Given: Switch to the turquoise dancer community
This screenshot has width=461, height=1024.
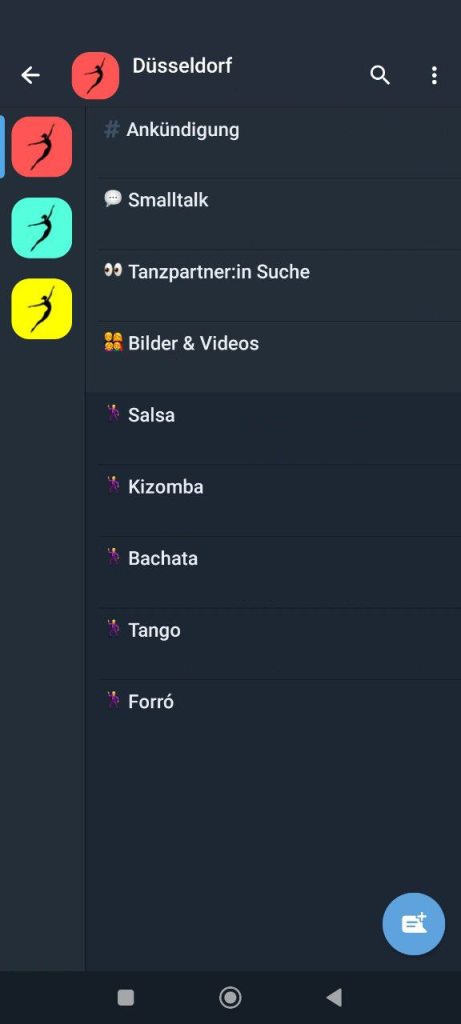Looking at the screenshot, I should [42, 228].
